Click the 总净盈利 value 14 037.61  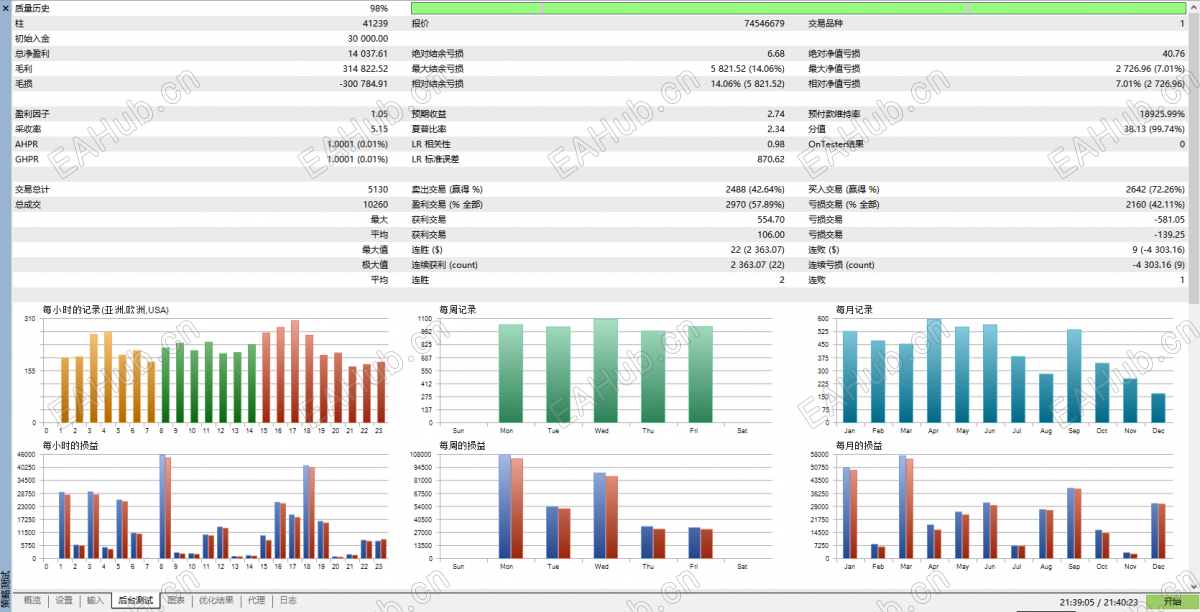click(x=368, y=53)
